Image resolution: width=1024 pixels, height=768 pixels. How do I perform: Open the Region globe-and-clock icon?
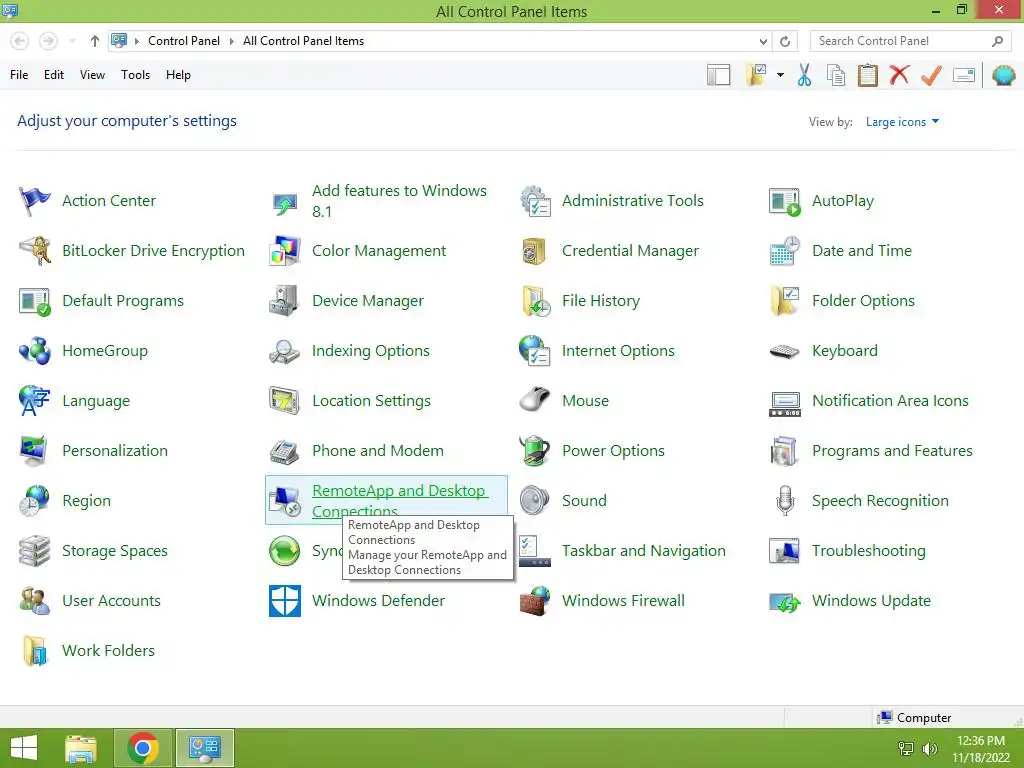tap(35, 501)
